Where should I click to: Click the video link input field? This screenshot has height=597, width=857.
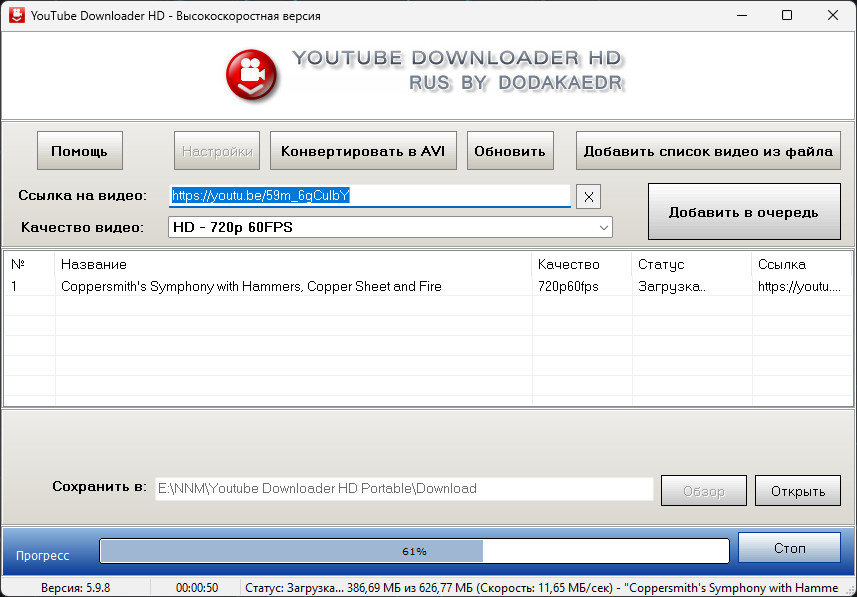coord(369,196)
